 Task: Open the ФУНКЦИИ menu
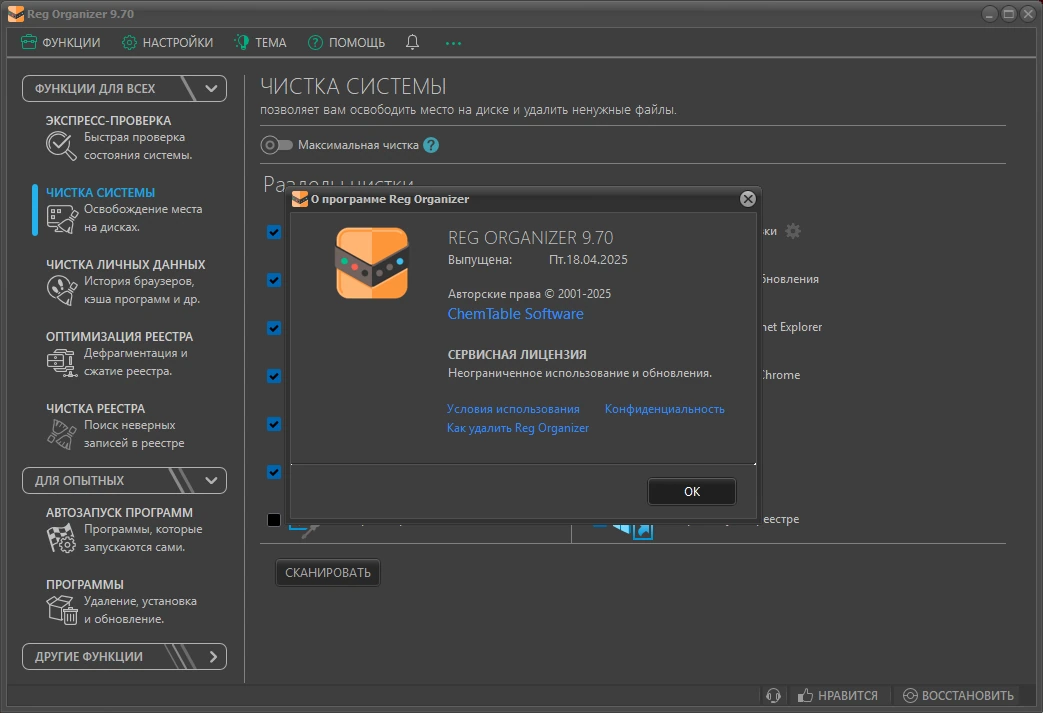click(x=61, y=43)
